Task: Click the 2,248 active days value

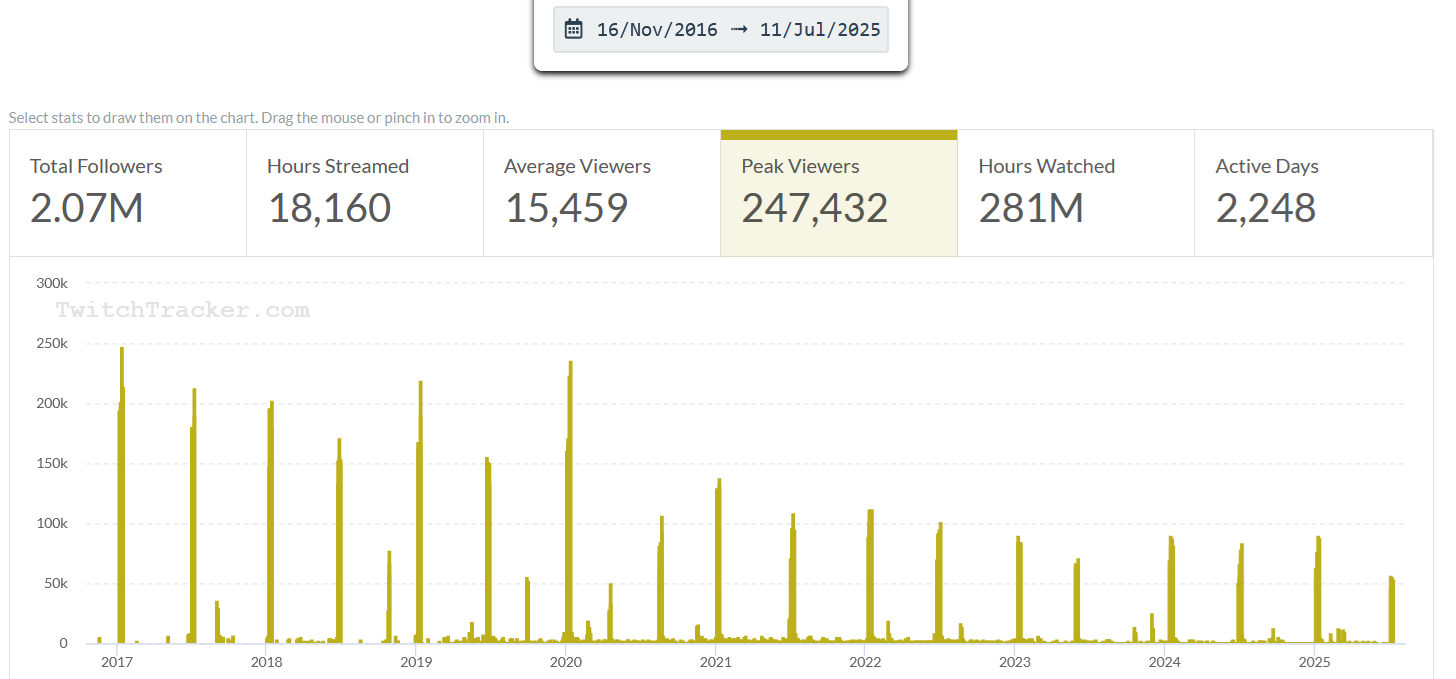Action: click(1266, 208)
